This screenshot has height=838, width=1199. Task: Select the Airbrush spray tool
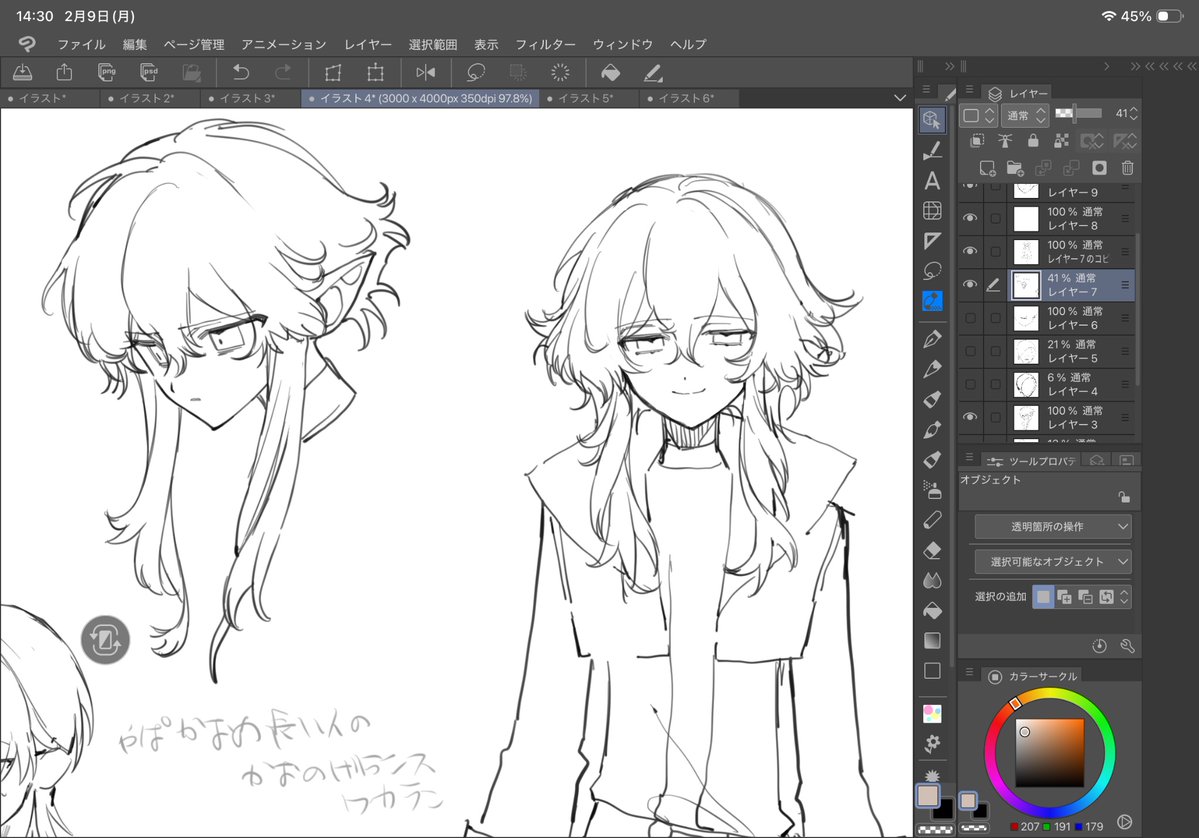tap(932, 489)
